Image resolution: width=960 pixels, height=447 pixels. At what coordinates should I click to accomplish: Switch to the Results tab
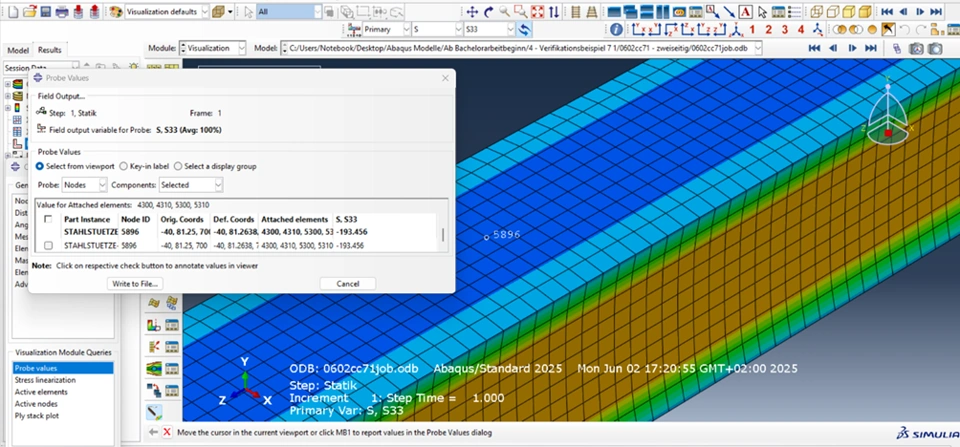[50, 50]
